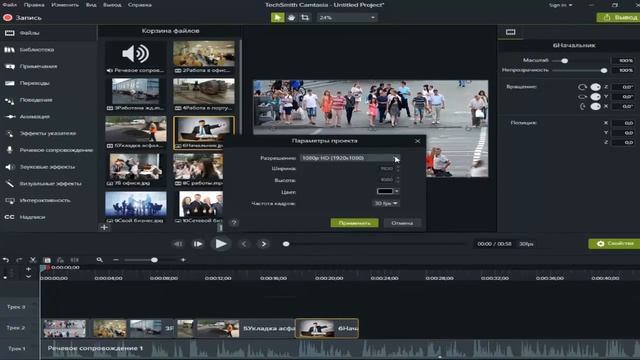
Task: Click the height field stepper arrows
Action: click(398, 180)
